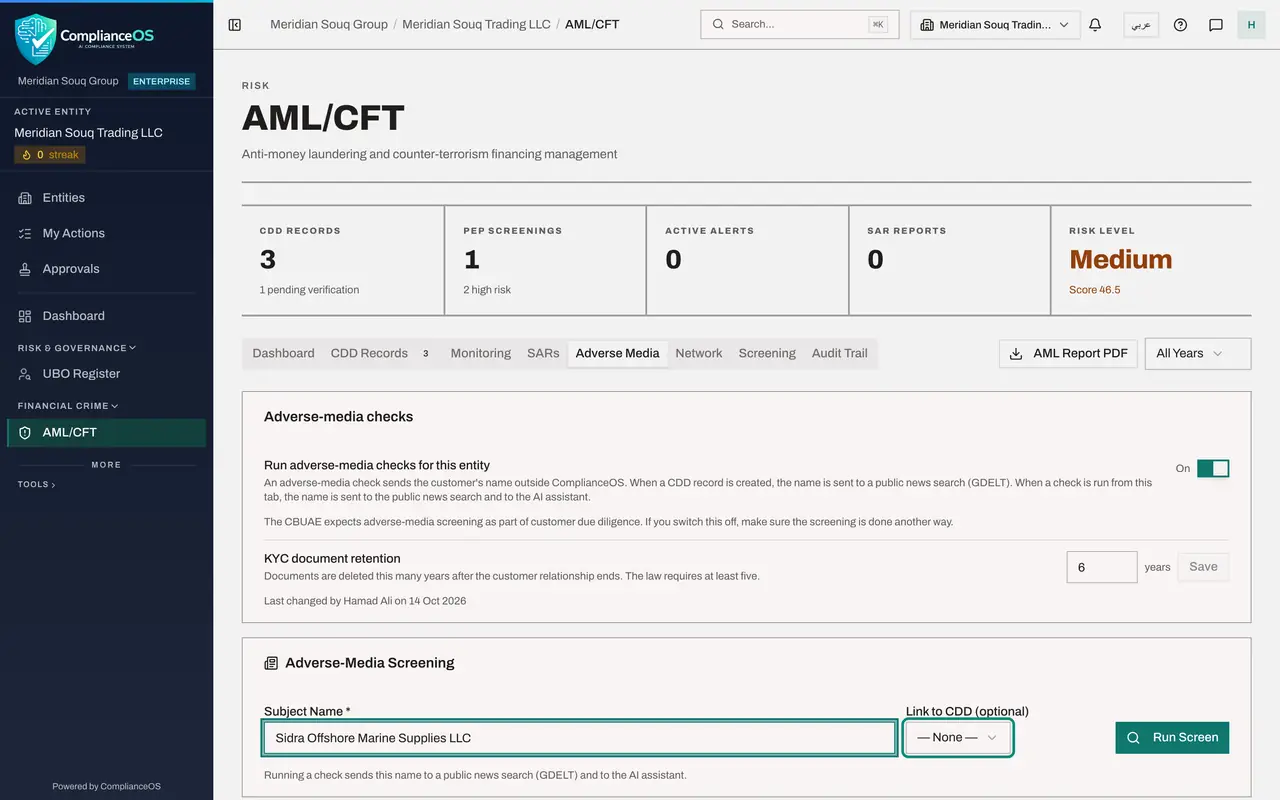This screenshot has width=1280, height=800.
Task: Open the chat message icon
Action: 1216,25
